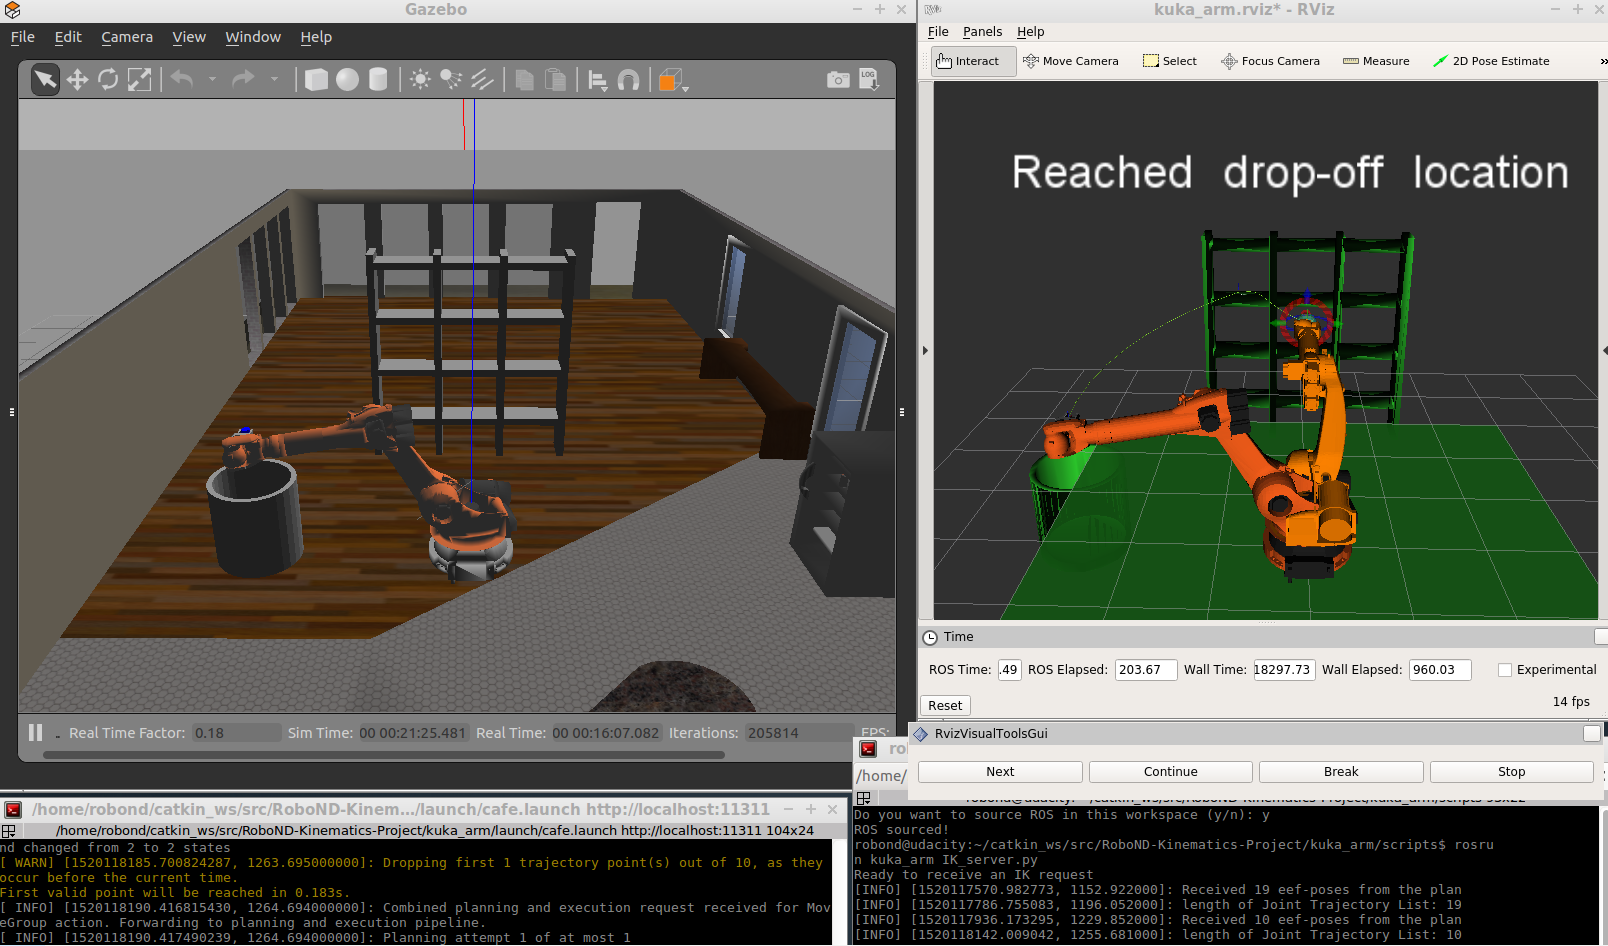The height and width of the screenshot is (946, 1608).
Task: Select the Focus Camera tool in RViz
Action: click(x=1270, y=61)
